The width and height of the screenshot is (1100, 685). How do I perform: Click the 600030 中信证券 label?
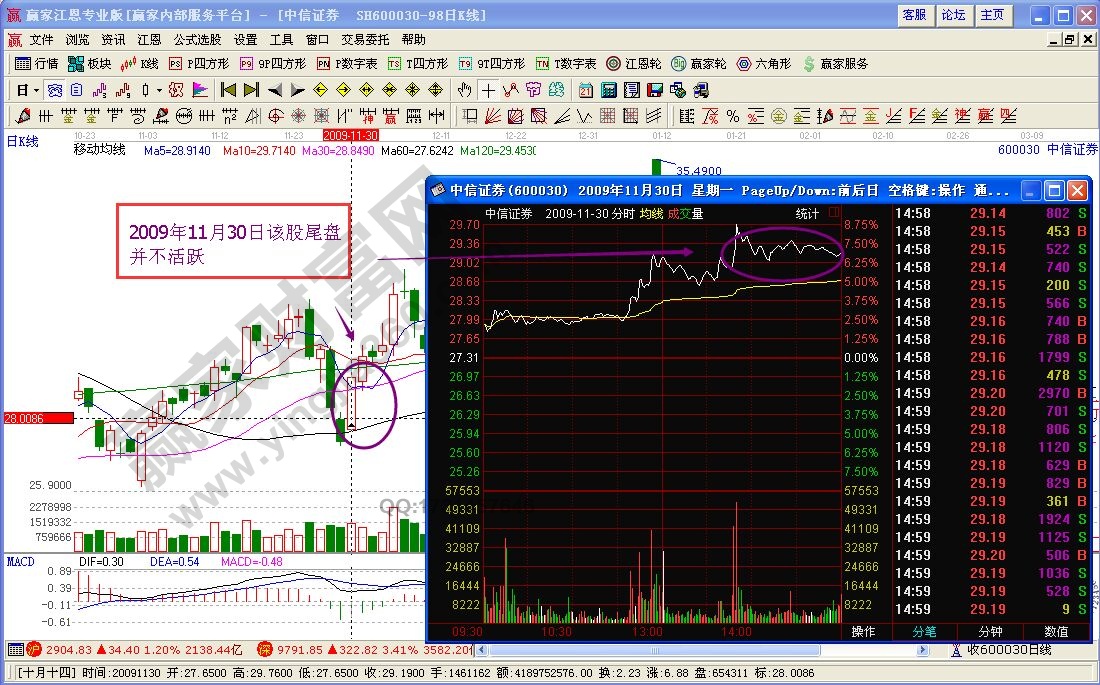point(1047,149)
